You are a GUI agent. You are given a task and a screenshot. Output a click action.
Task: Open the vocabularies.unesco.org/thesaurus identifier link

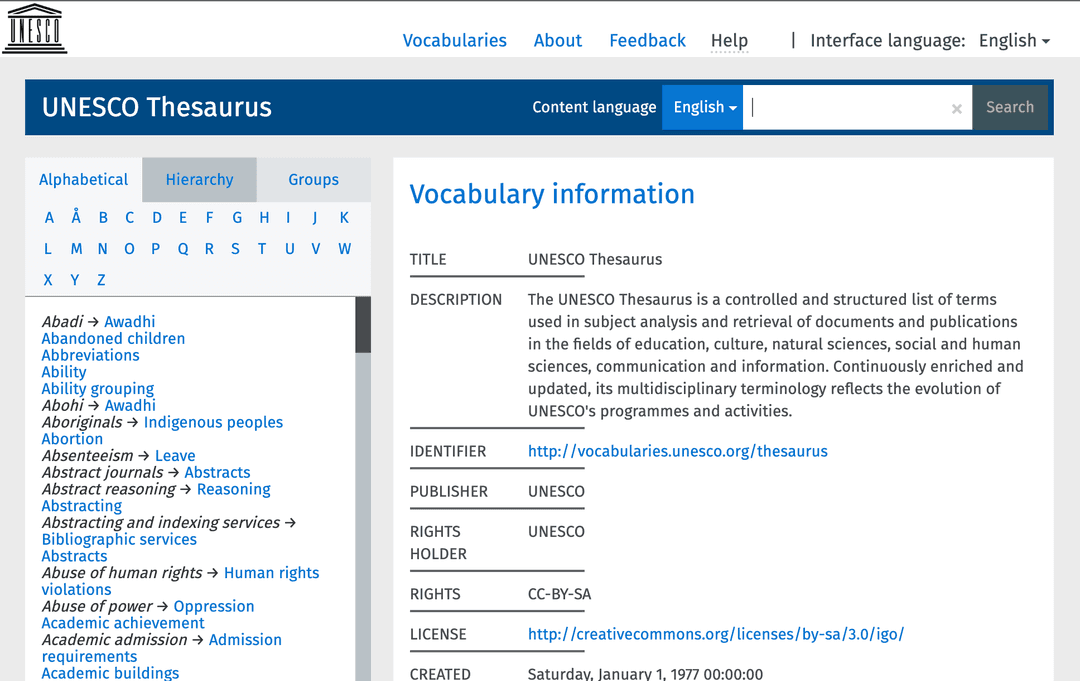[x=678, y=452]
